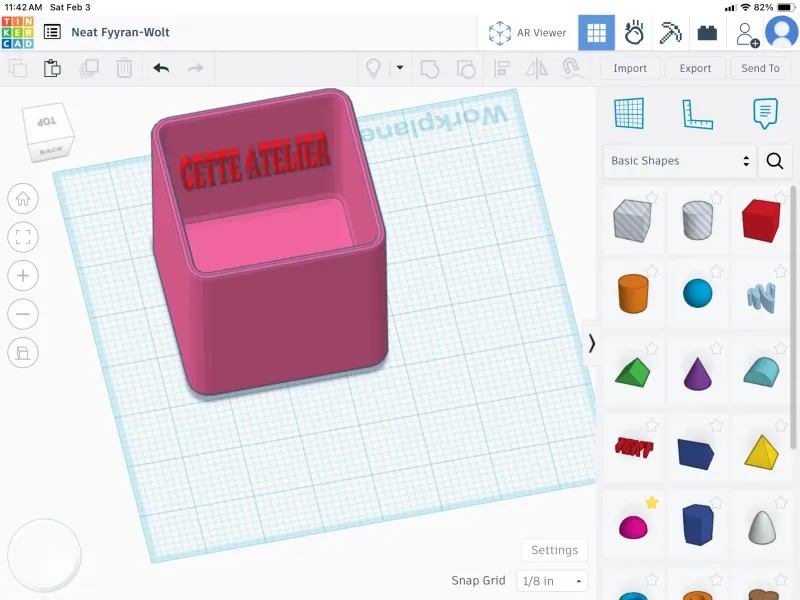The width and height of the screenshot is (800, 600).
Task: Favorite the red Box shape star
Action: 781,197
